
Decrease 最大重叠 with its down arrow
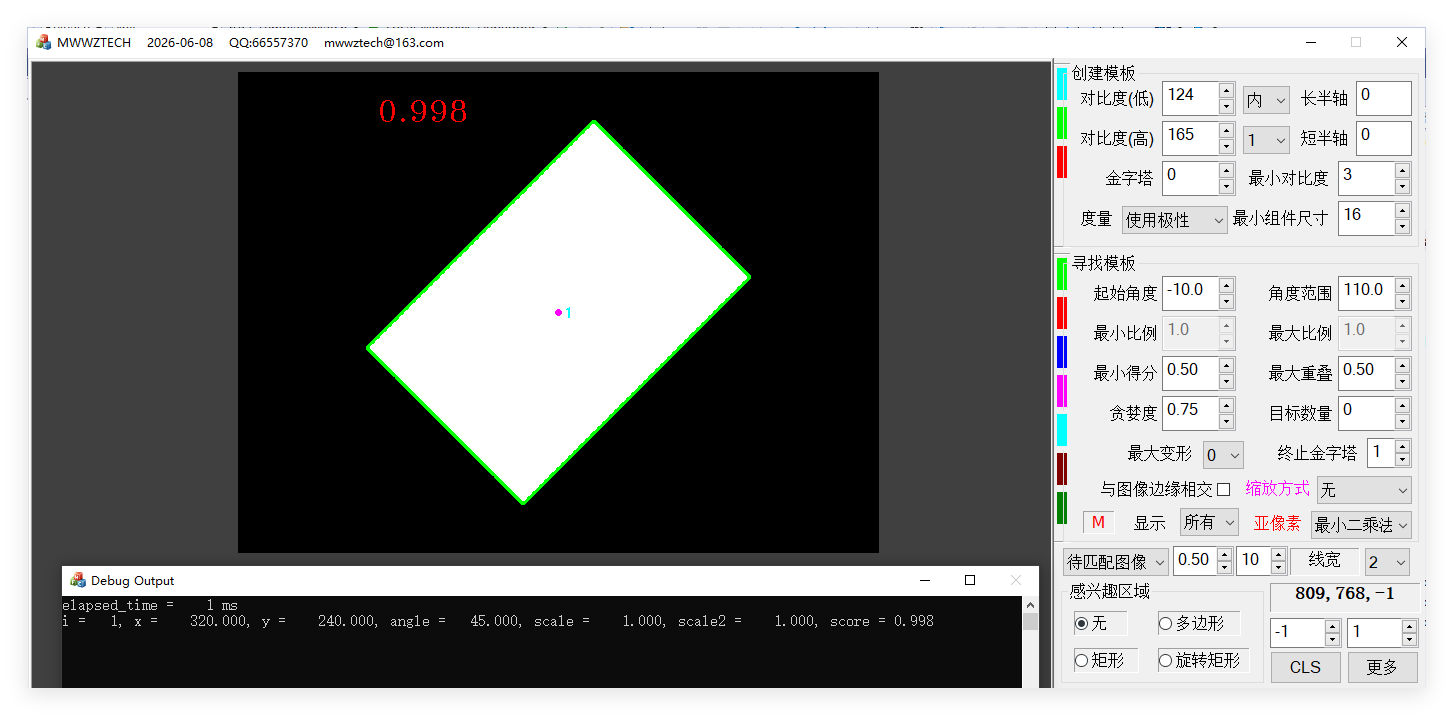point(1402,381)
